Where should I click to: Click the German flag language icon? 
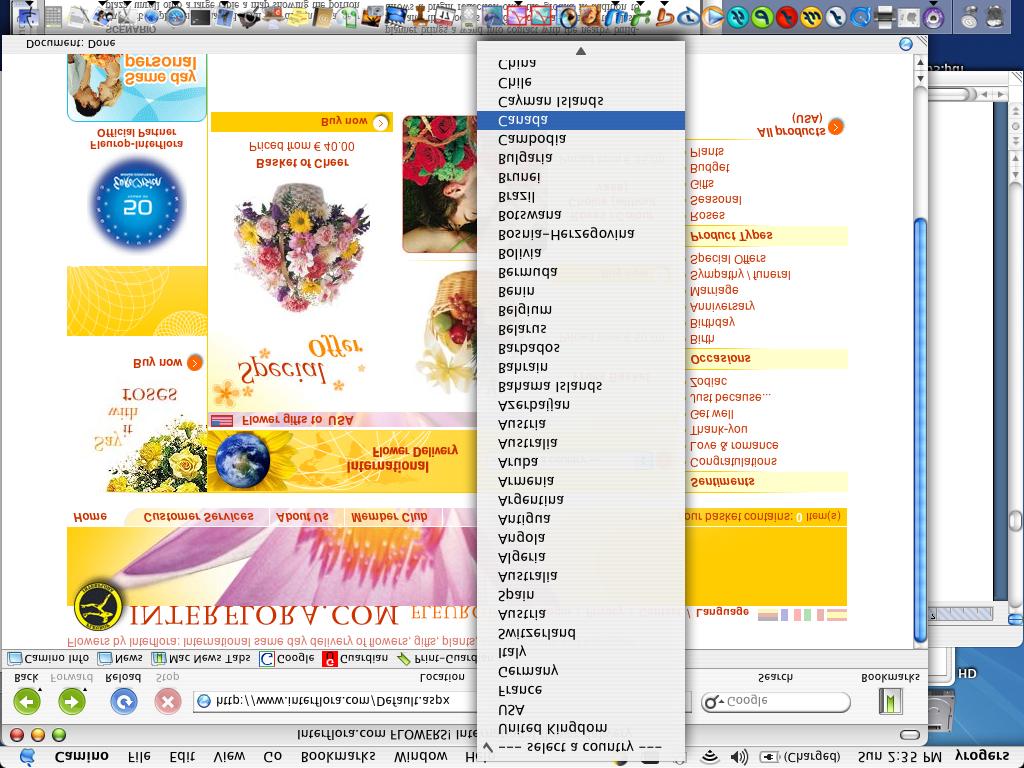[767, 615]
